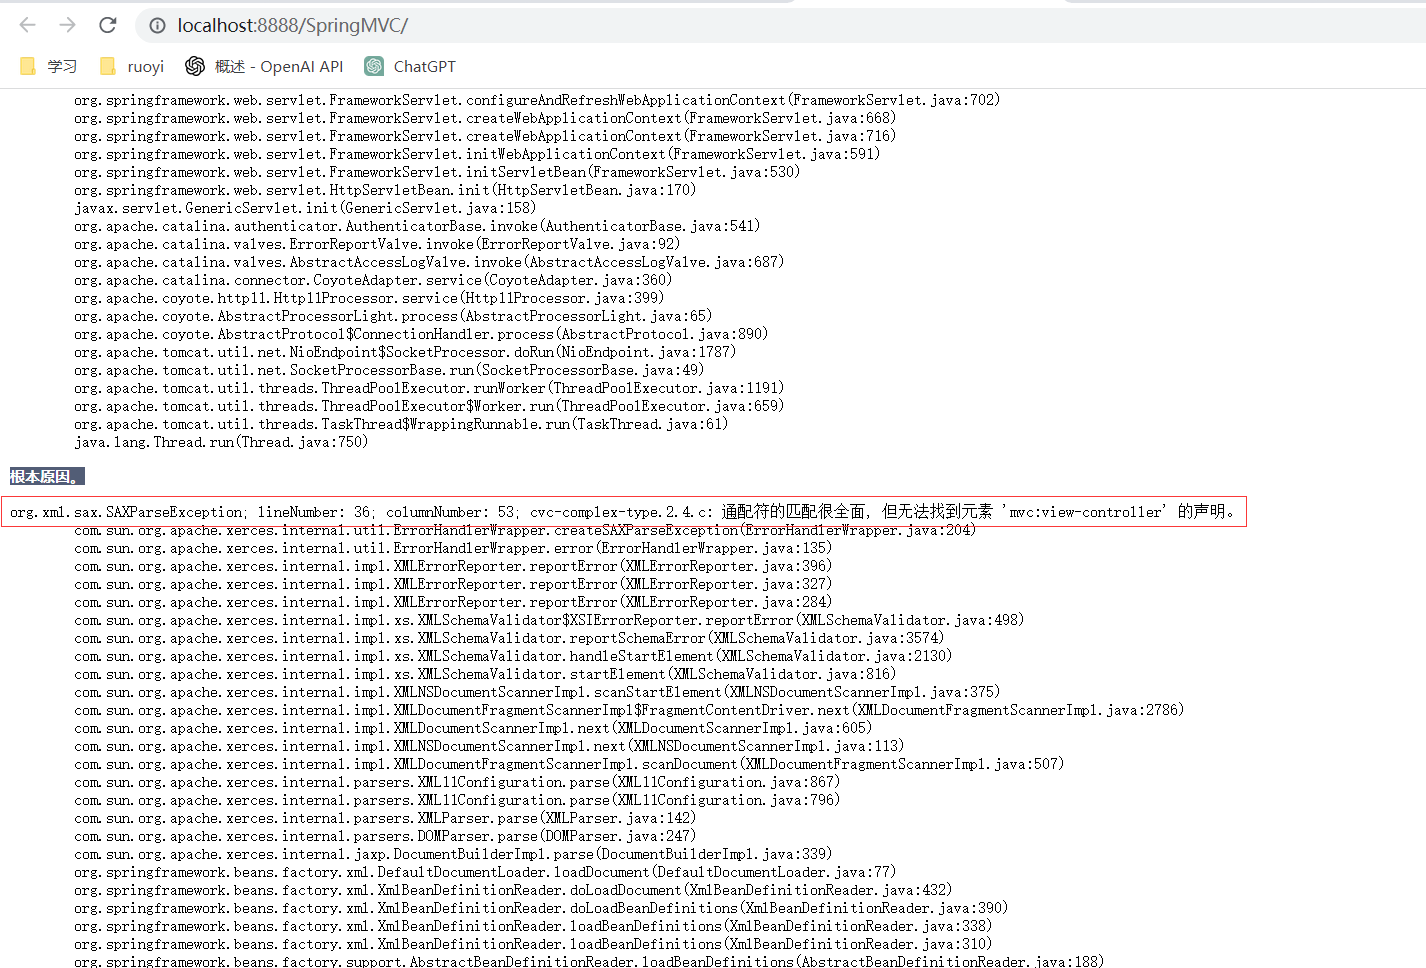Click the XMLNSDocumentScannerImpl.next stack line
Viewport: 1426px width, 968px height.
(x=489, y=746)
